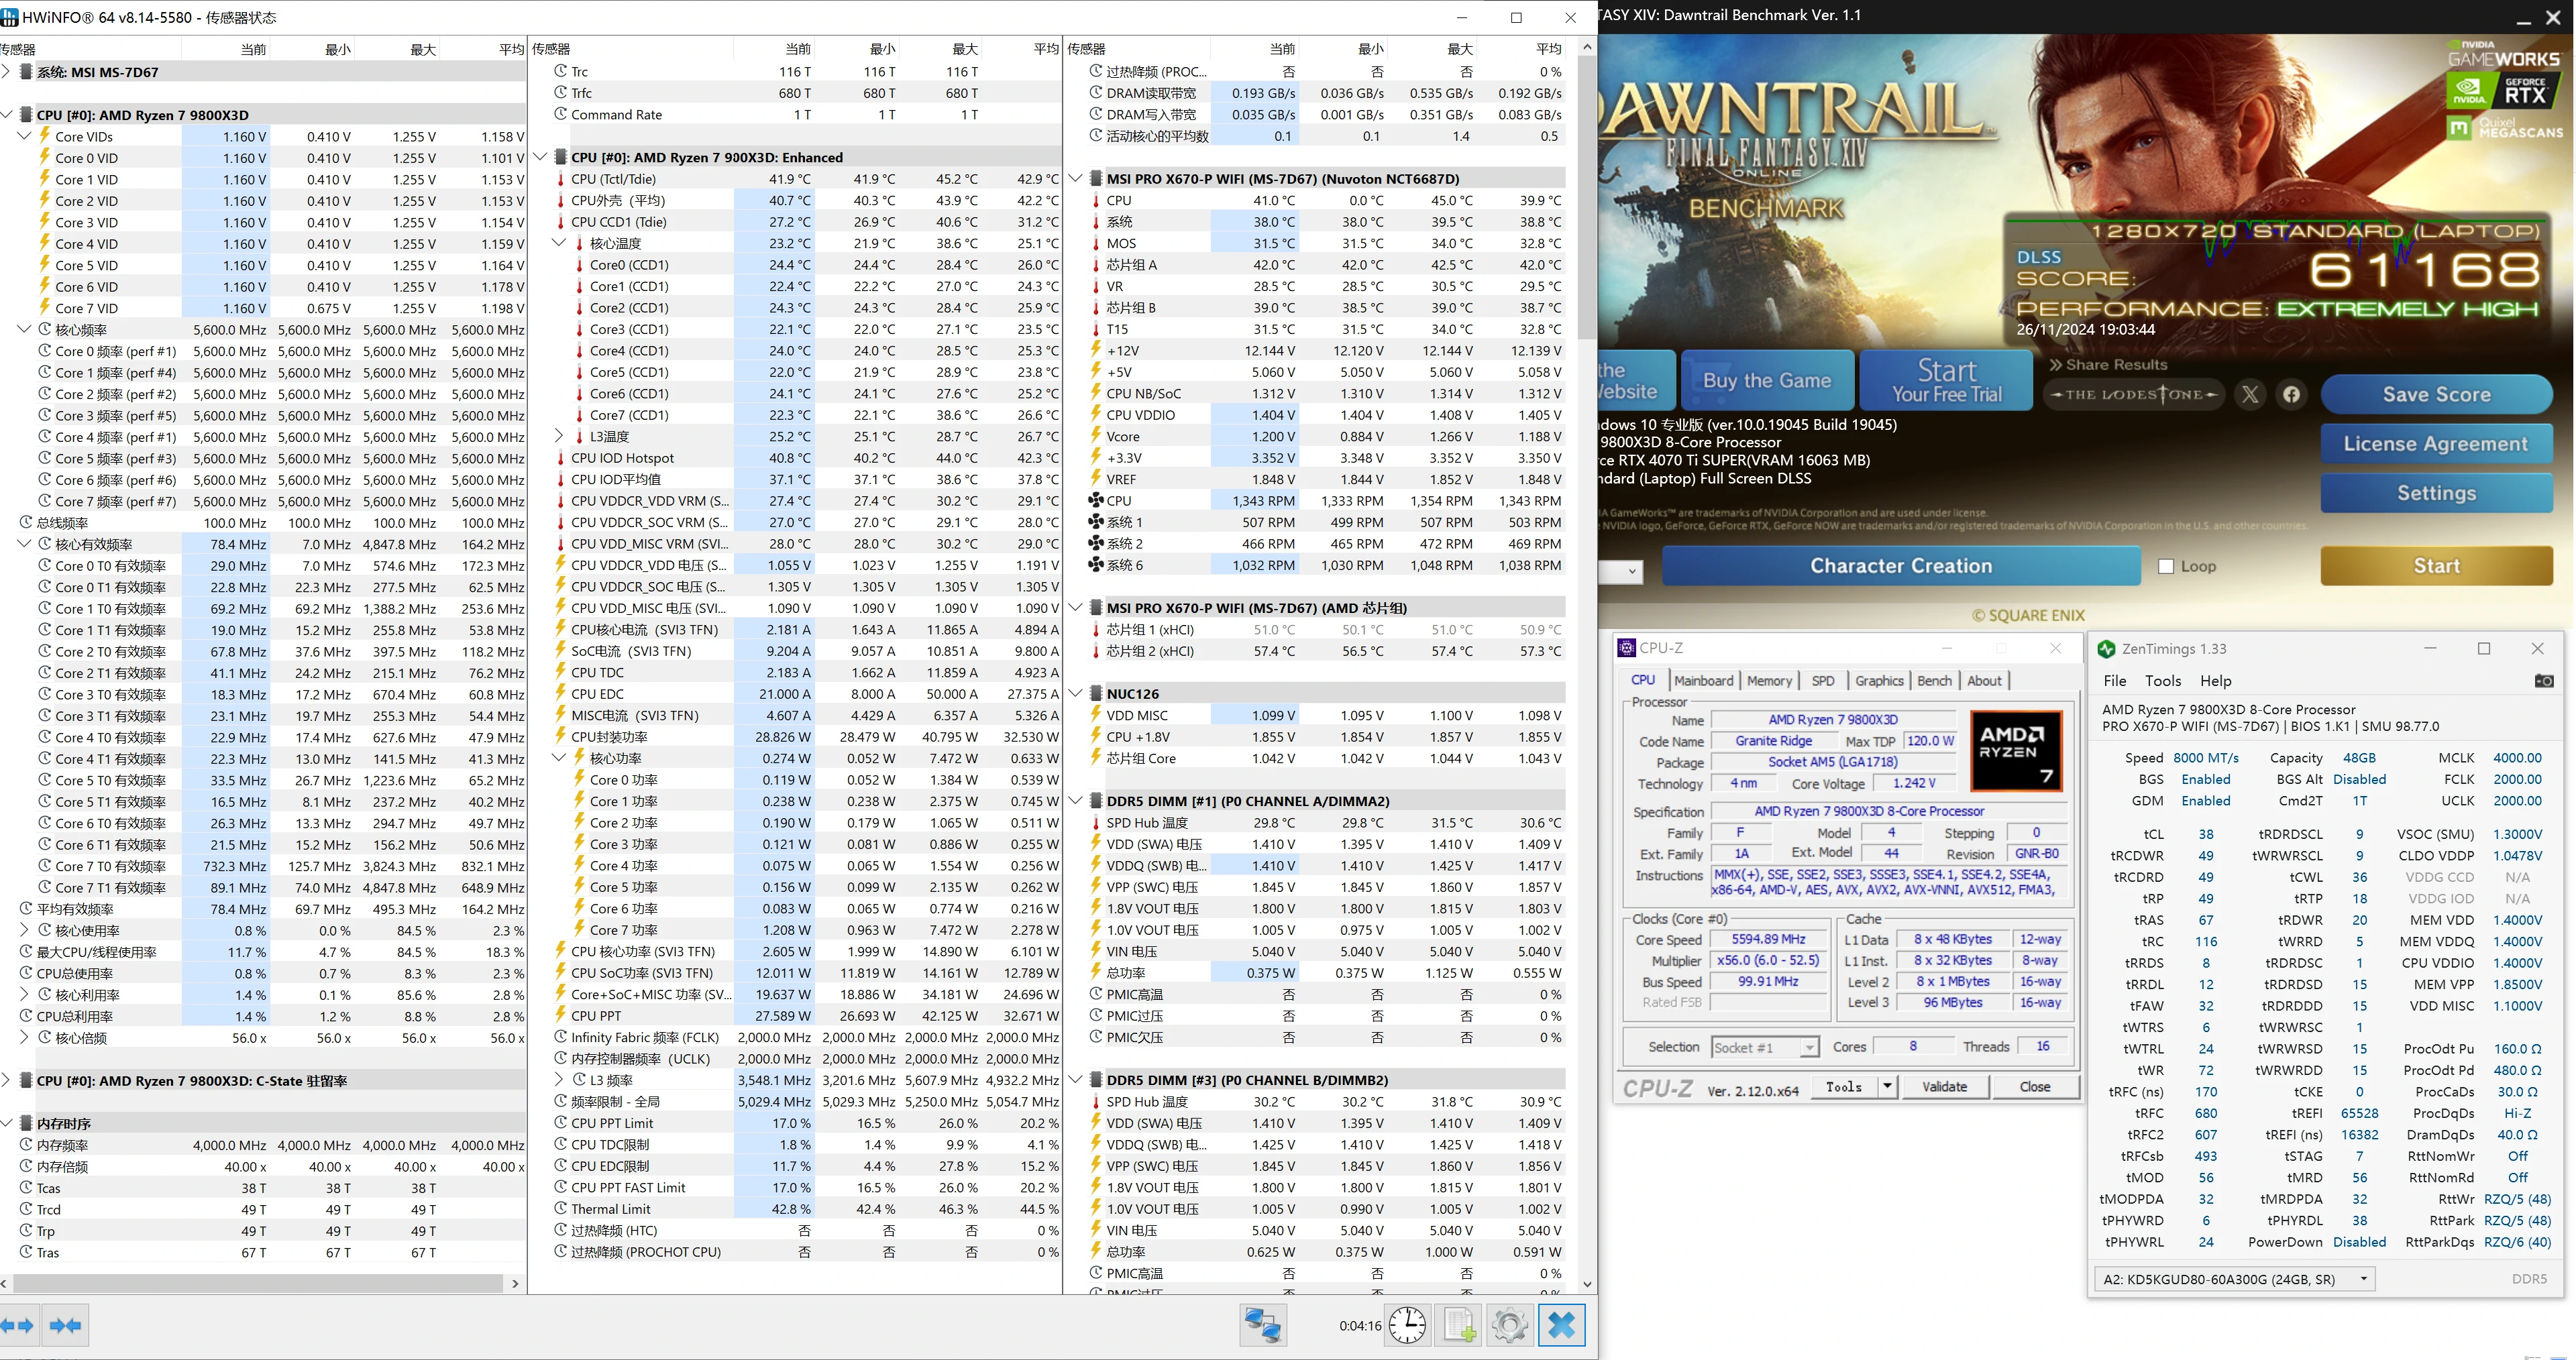Screen dimensions: 2576x1360
Task: Enable the Loop checkbox in the benchmark
Action: click(x=2167, y=565)
